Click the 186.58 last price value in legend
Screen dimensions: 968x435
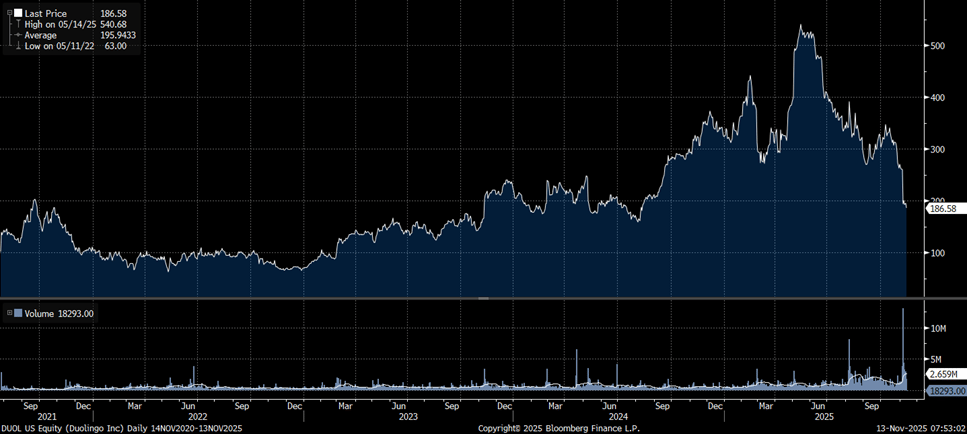[112, 13]
